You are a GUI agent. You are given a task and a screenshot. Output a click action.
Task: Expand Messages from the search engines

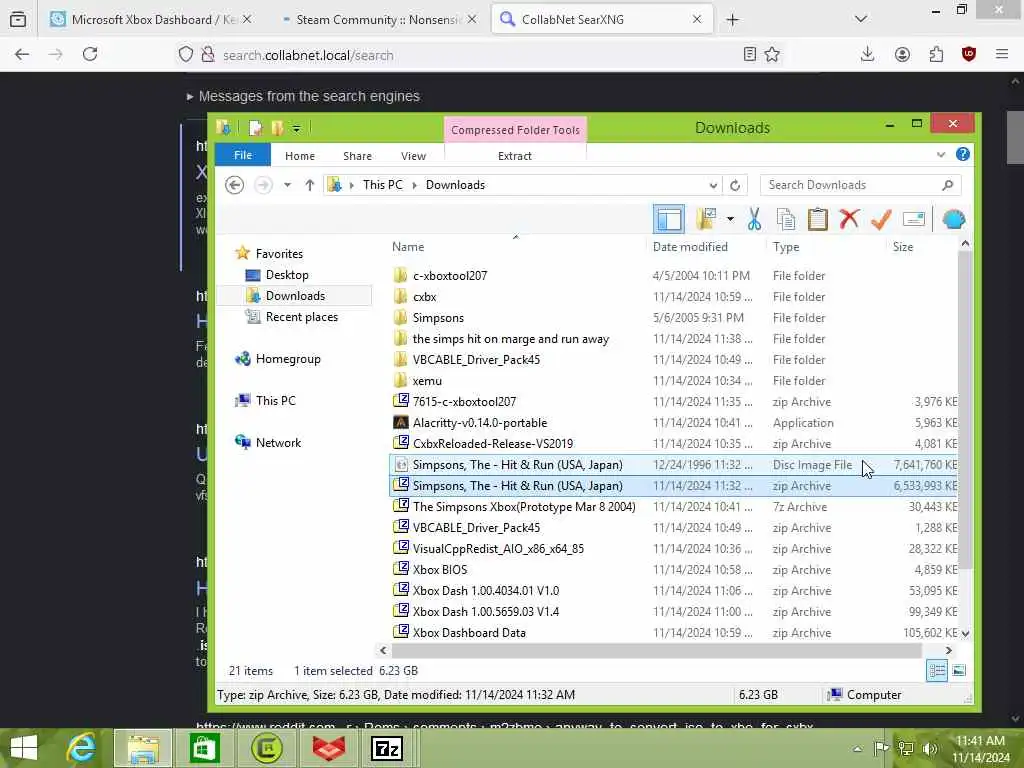(x=303, y=96)
